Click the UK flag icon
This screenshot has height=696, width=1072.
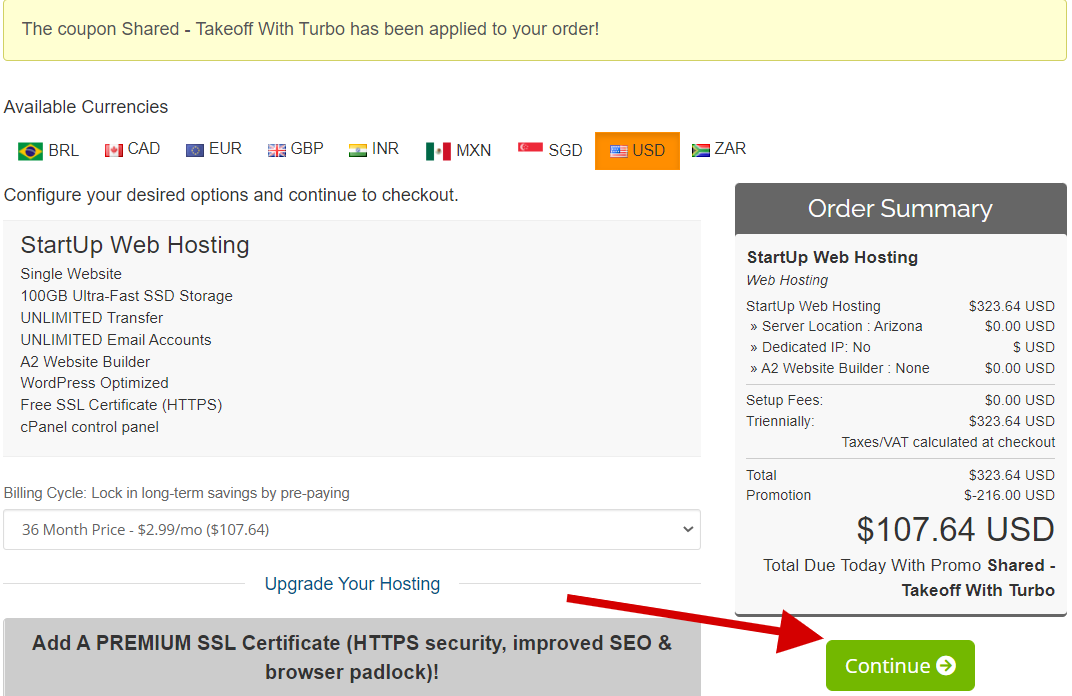277,150
